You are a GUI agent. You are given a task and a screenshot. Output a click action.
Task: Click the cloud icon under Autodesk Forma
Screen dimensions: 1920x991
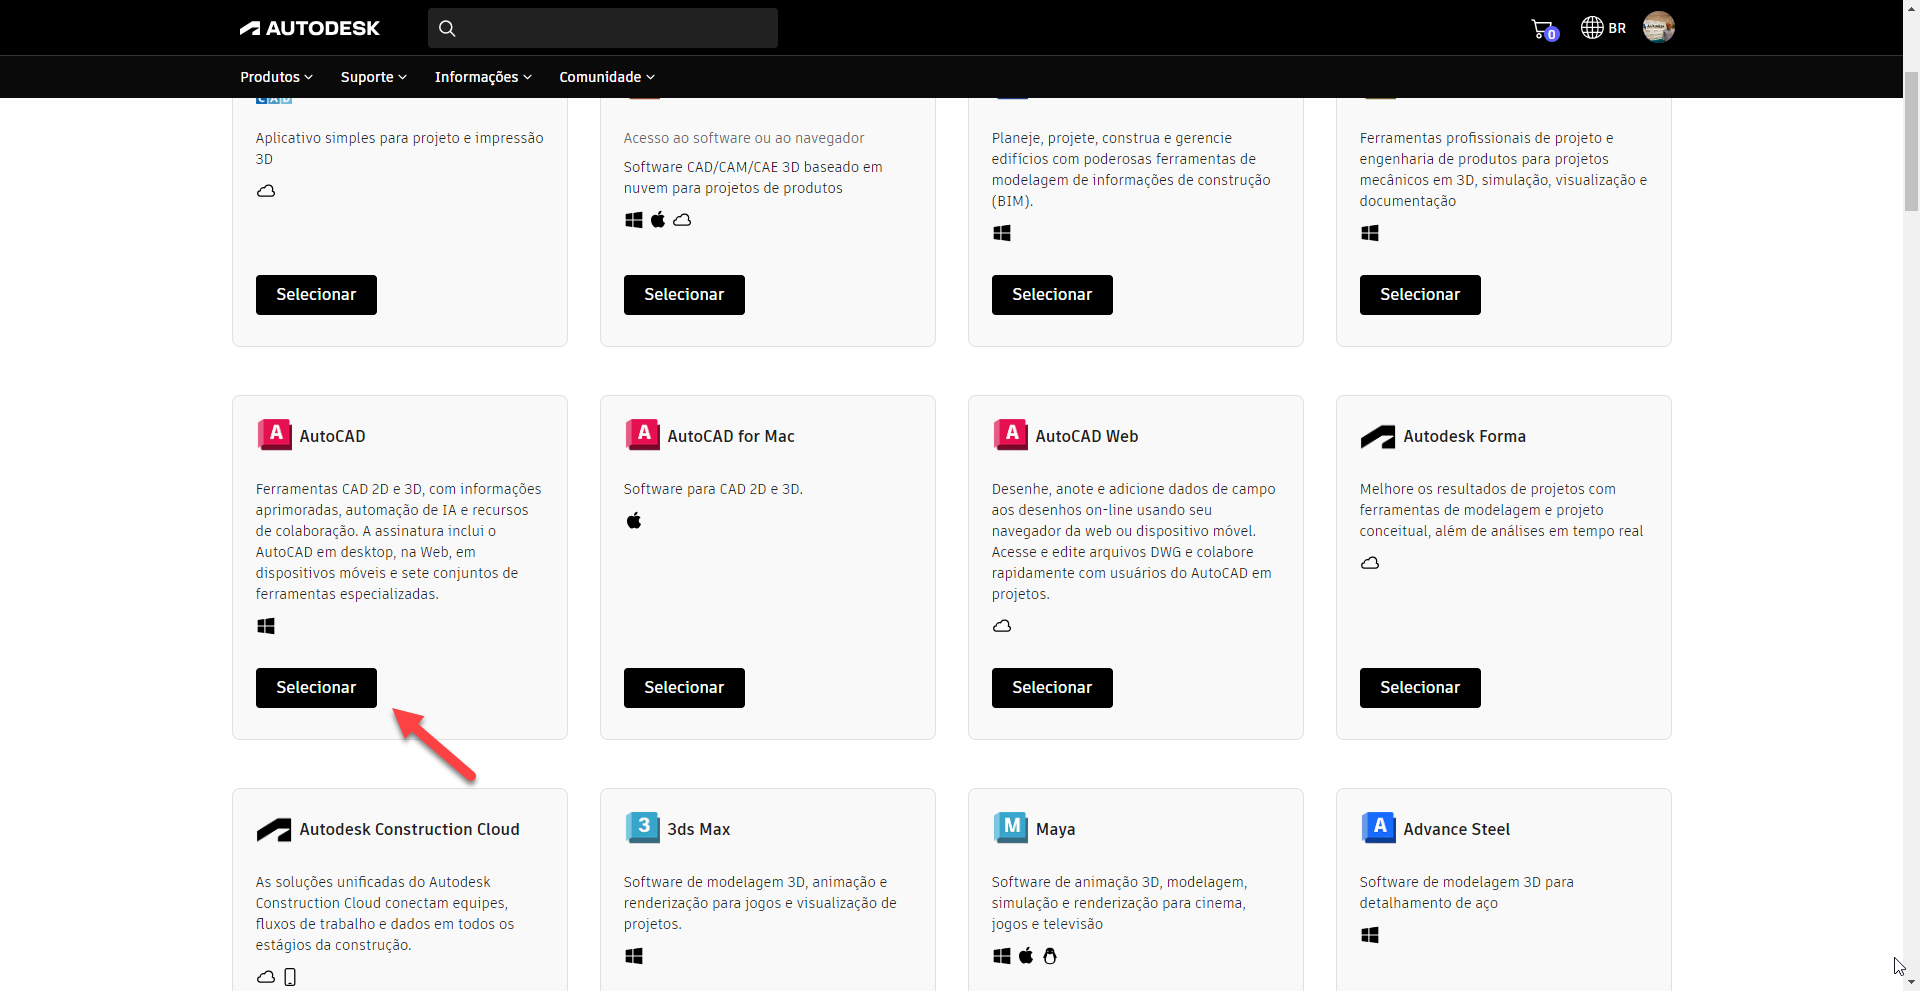[1370, 563]
